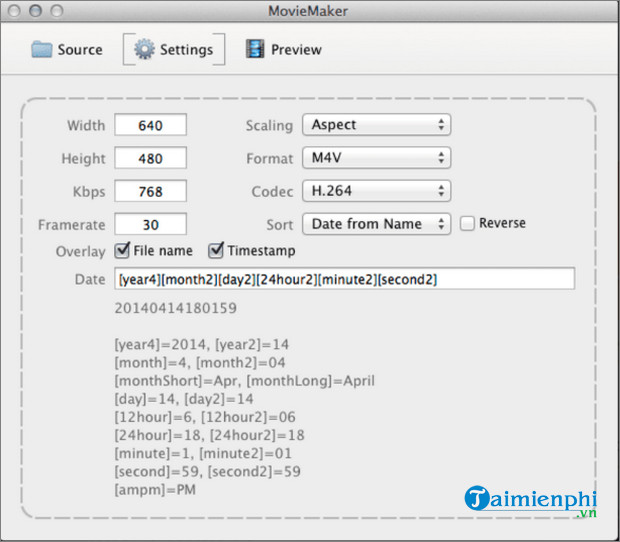Select the Kbps field showing 768

point(150,191)
